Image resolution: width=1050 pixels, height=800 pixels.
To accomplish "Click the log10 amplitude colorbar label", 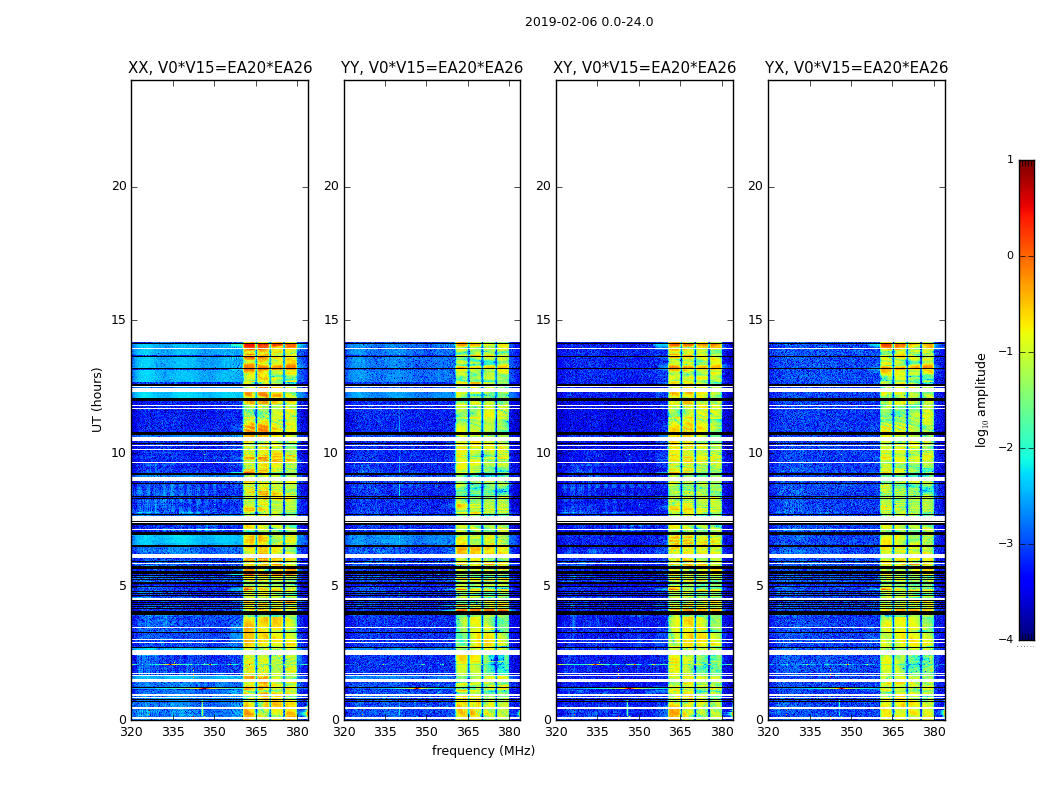I will [x=981, y=400].
